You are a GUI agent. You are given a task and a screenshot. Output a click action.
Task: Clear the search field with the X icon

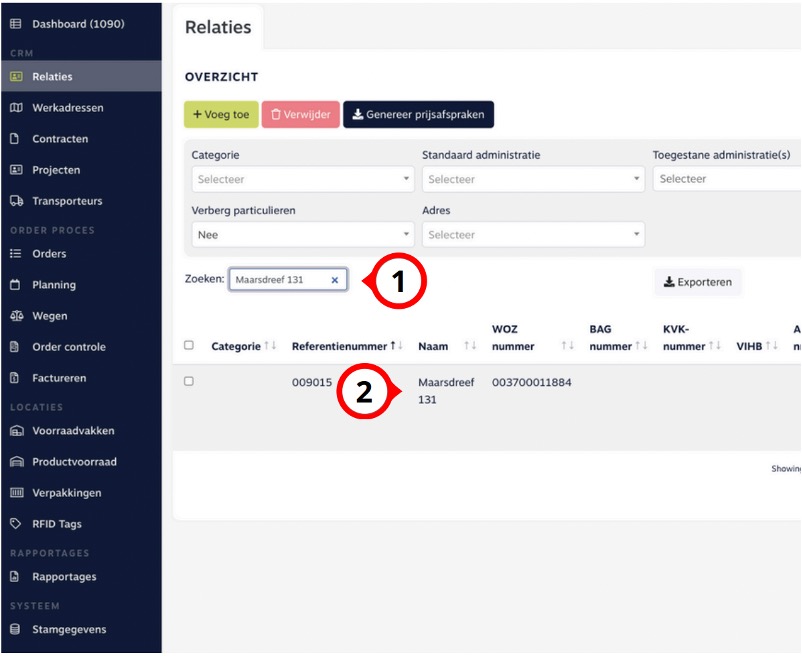pos(335,280)
